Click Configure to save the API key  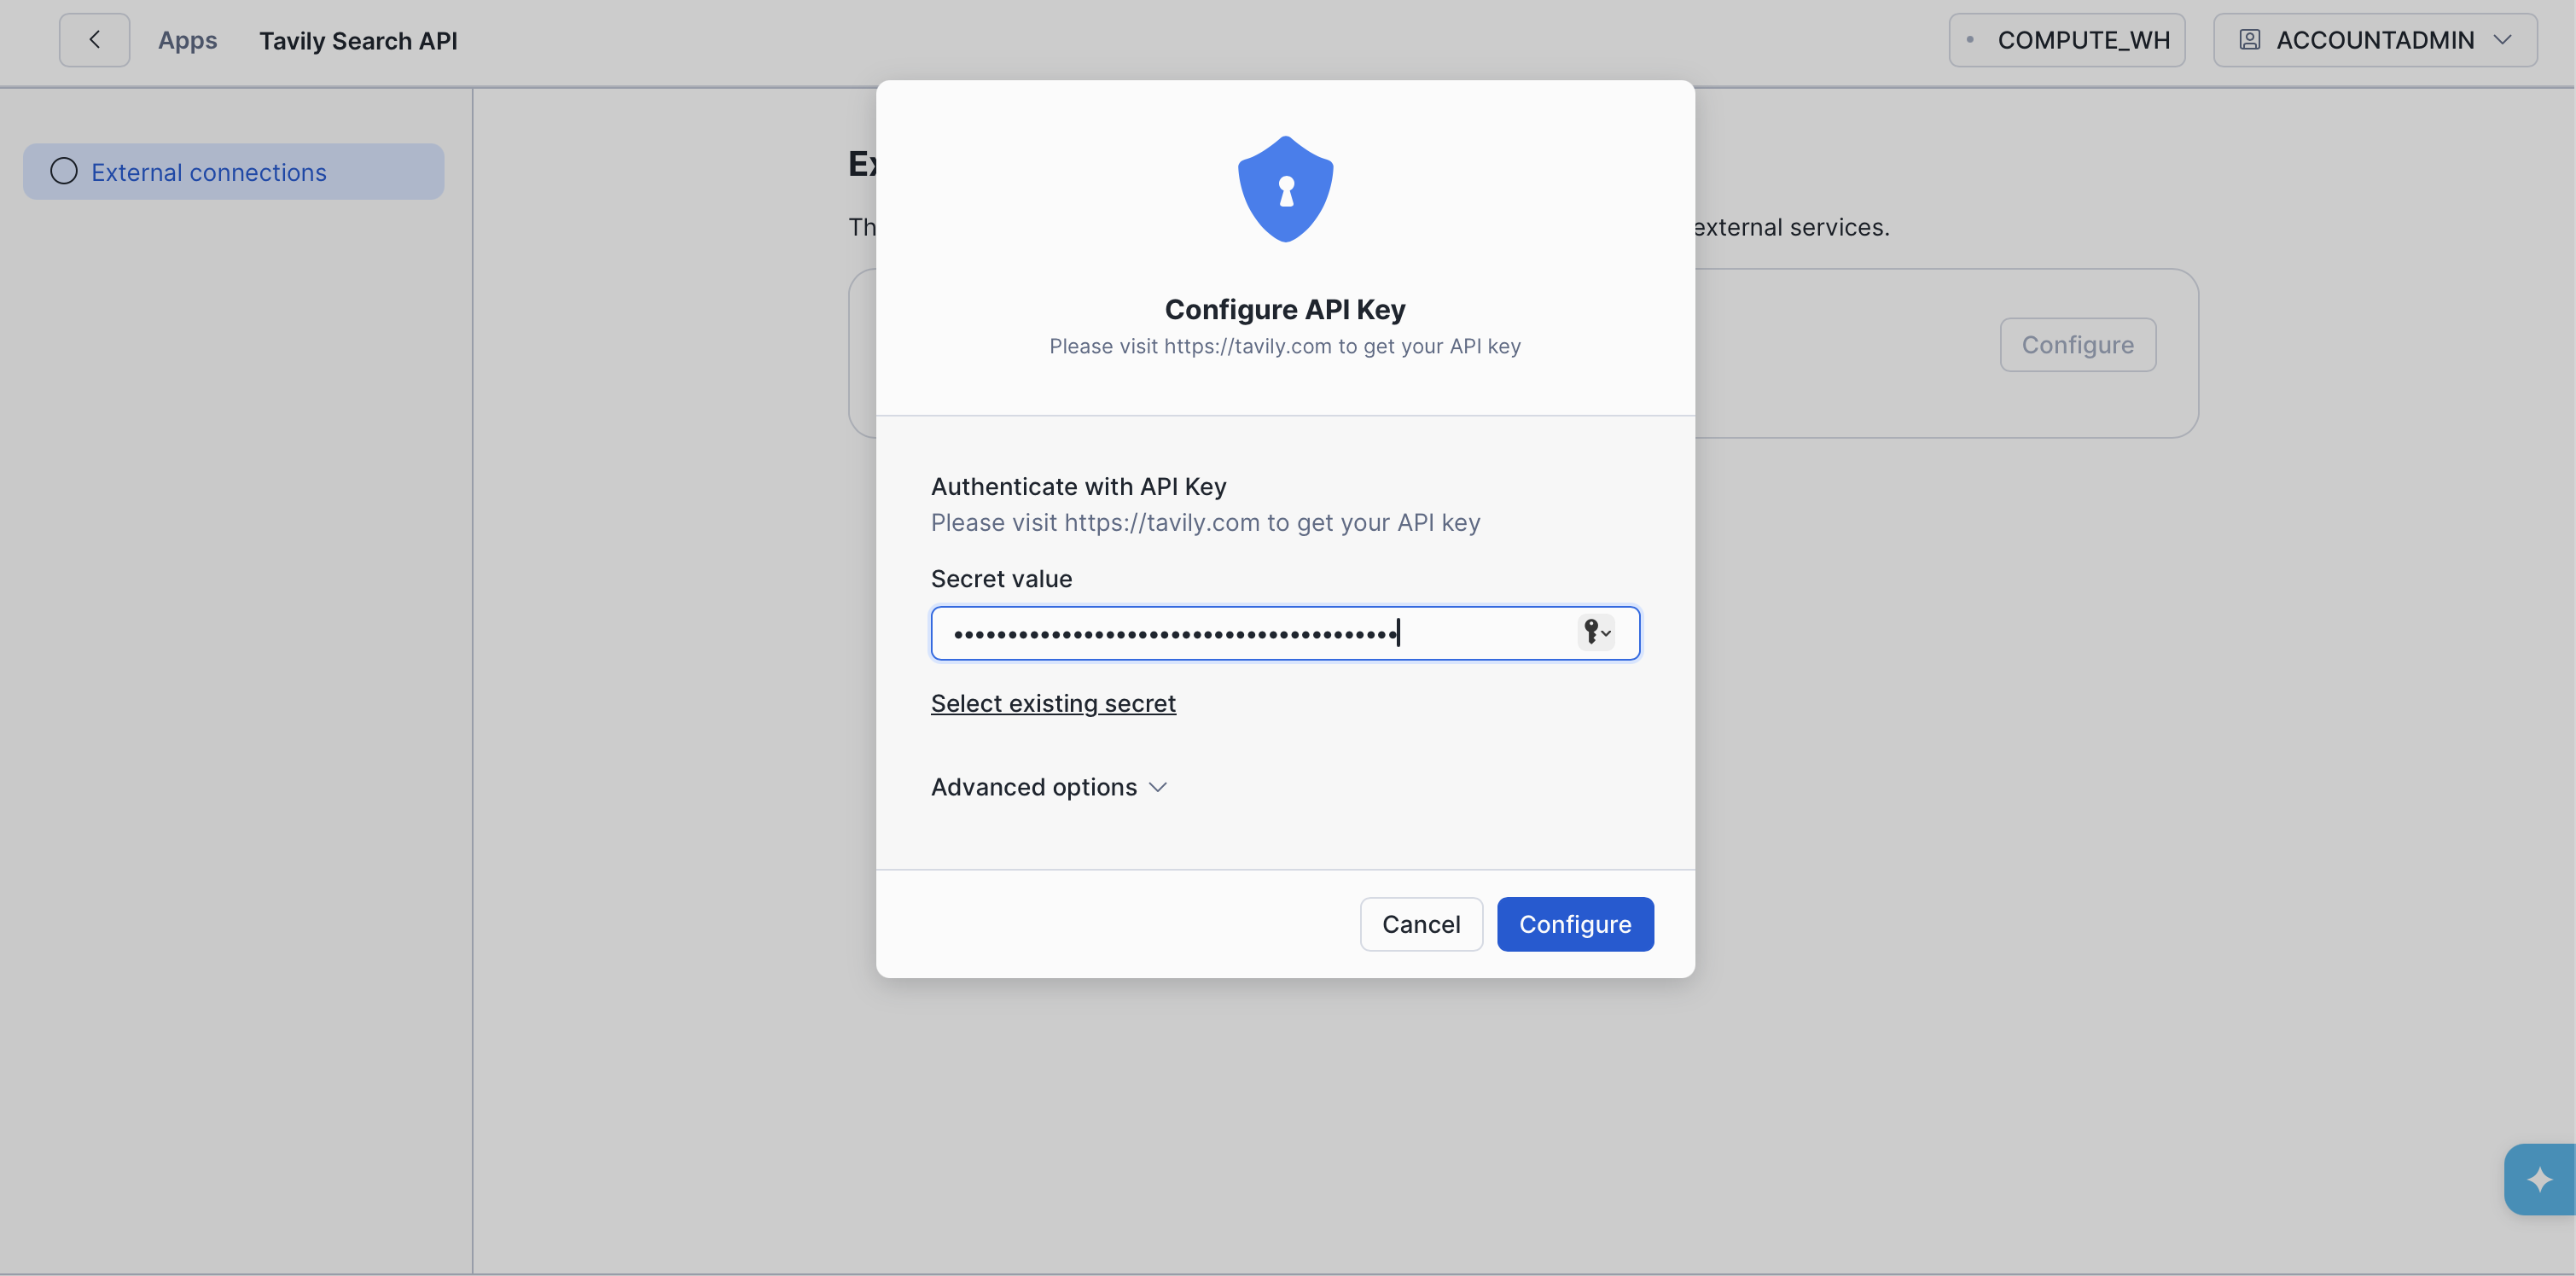point(1575,924)
